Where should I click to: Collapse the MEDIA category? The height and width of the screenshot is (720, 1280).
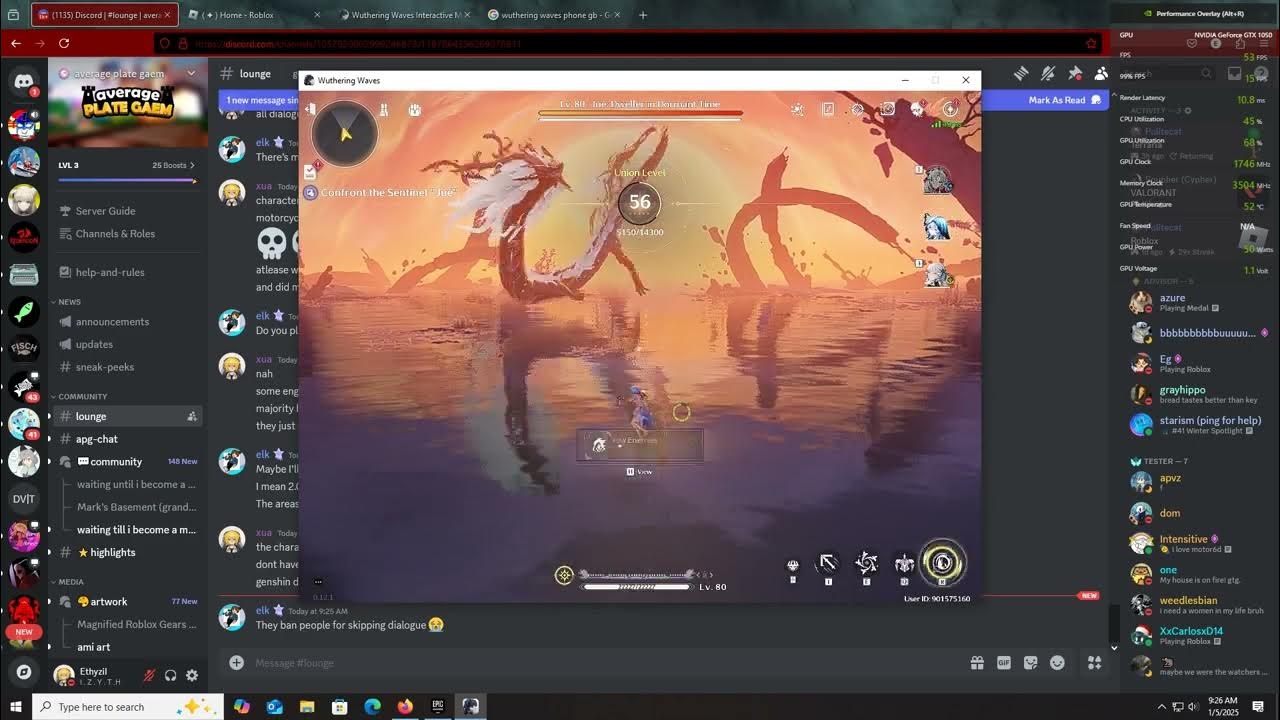70,582
